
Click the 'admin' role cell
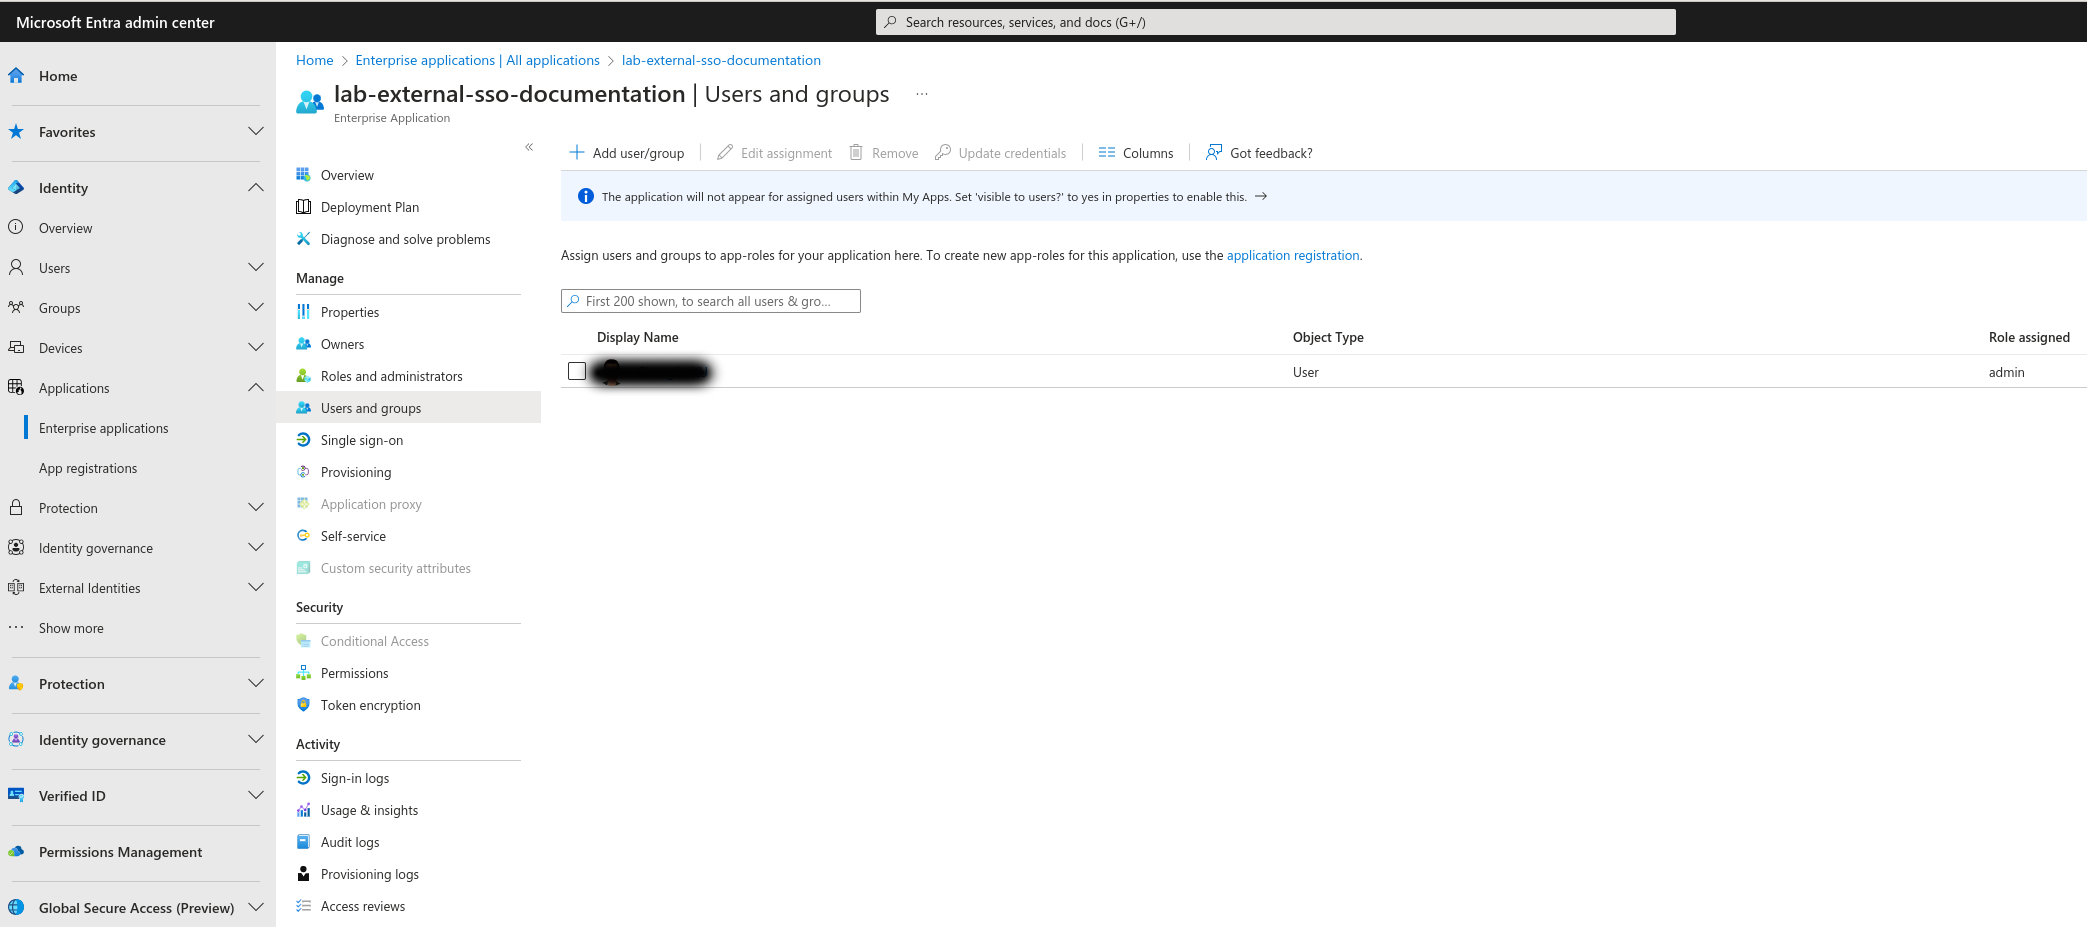click(2006, 372)
